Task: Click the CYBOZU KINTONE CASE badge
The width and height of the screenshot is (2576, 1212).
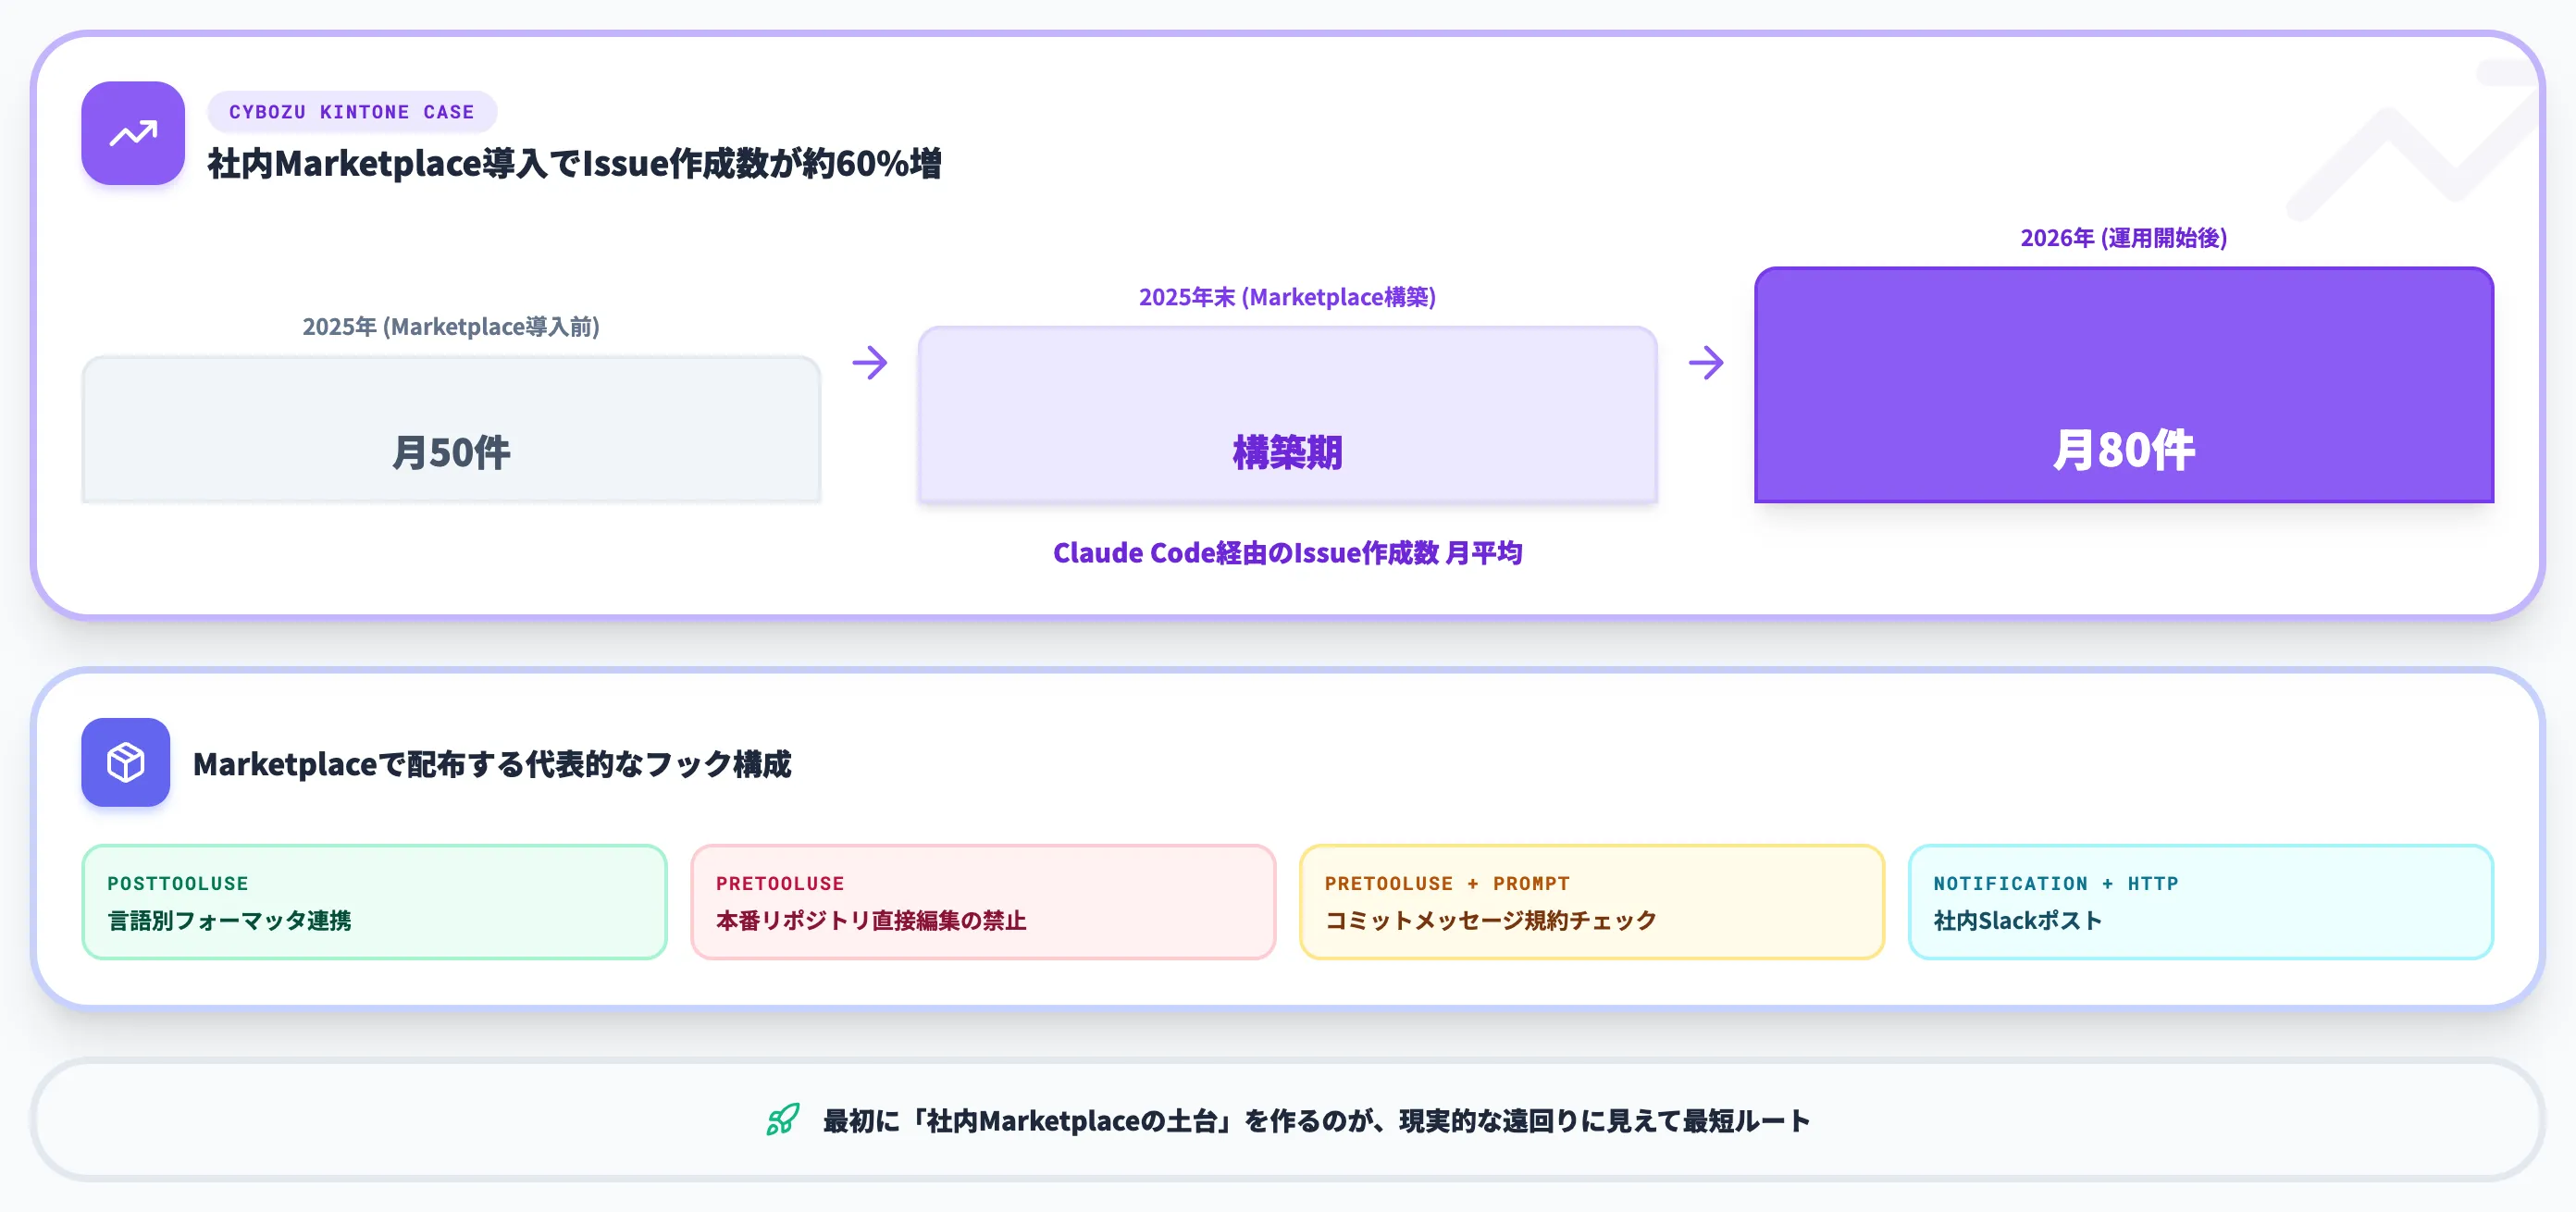Action: [352, 112]
